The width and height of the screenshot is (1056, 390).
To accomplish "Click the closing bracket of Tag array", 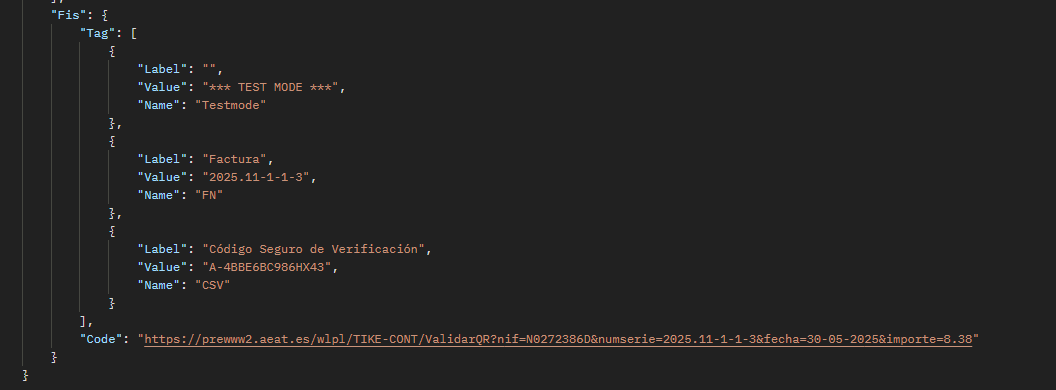I will tap(83, 321).
